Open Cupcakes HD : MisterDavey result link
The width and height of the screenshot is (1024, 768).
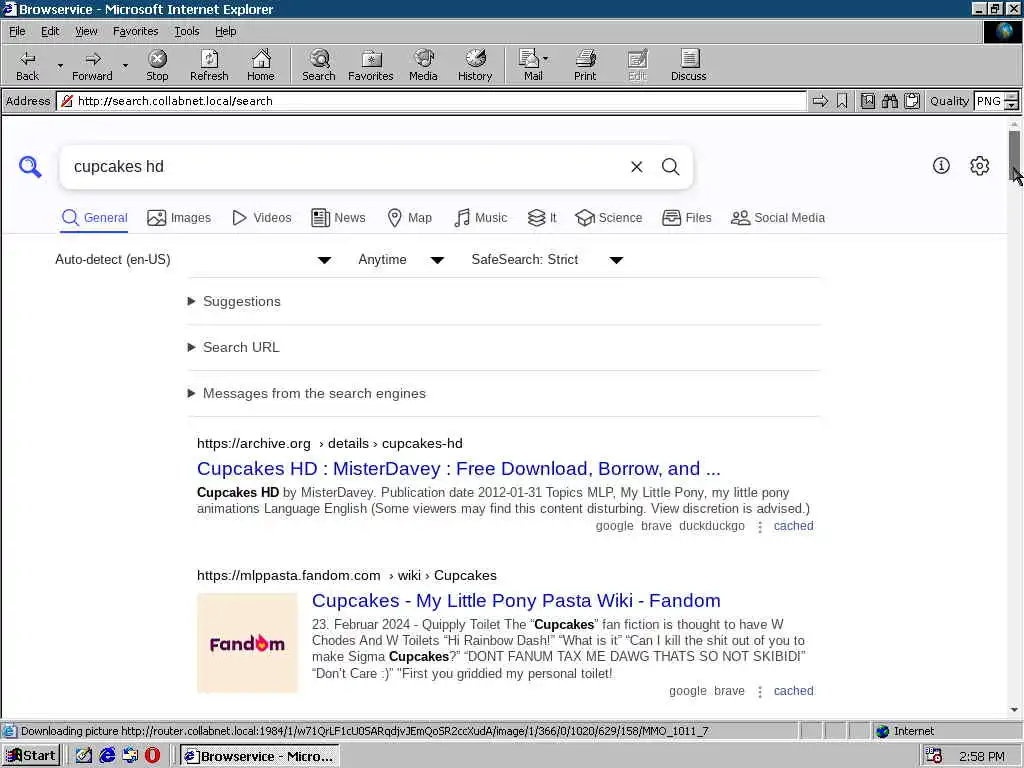tap(458, 468)
